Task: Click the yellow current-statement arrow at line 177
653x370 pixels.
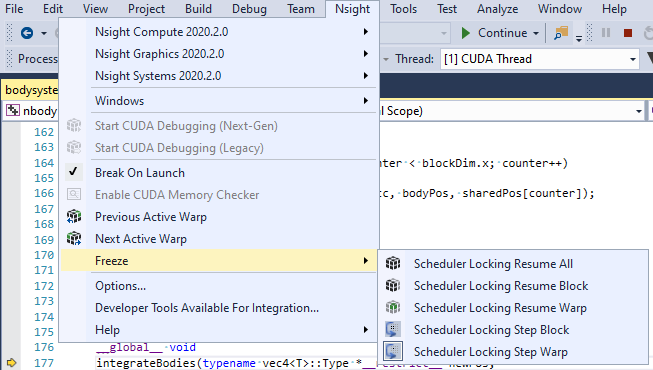Action: [12, 363]
